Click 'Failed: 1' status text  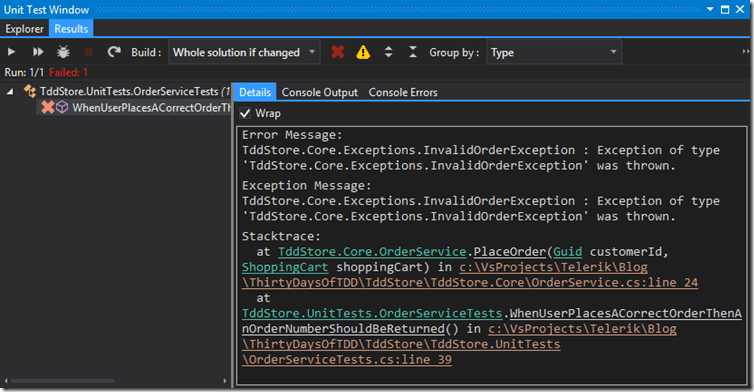click(x=68, y=73)
